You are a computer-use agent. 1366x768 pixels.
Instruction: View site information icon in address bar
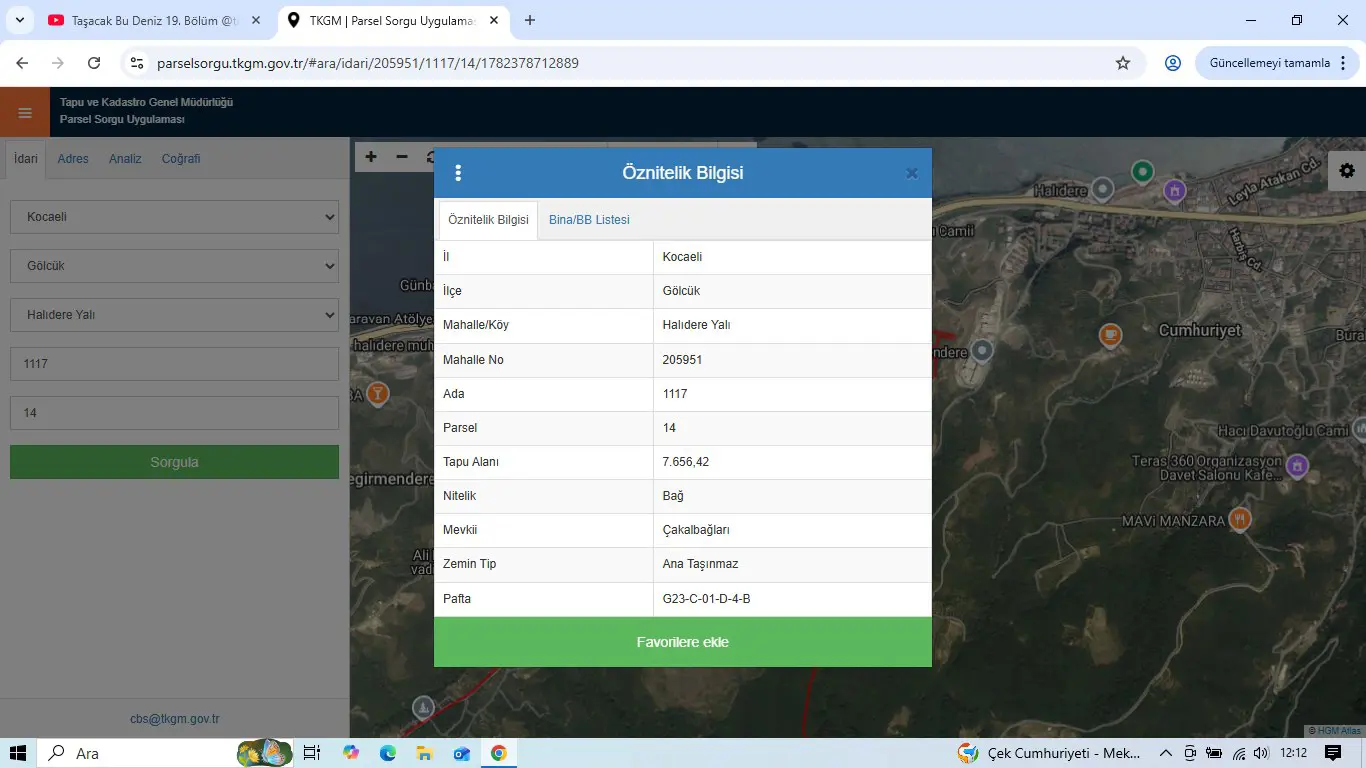(x=138, y=63)
